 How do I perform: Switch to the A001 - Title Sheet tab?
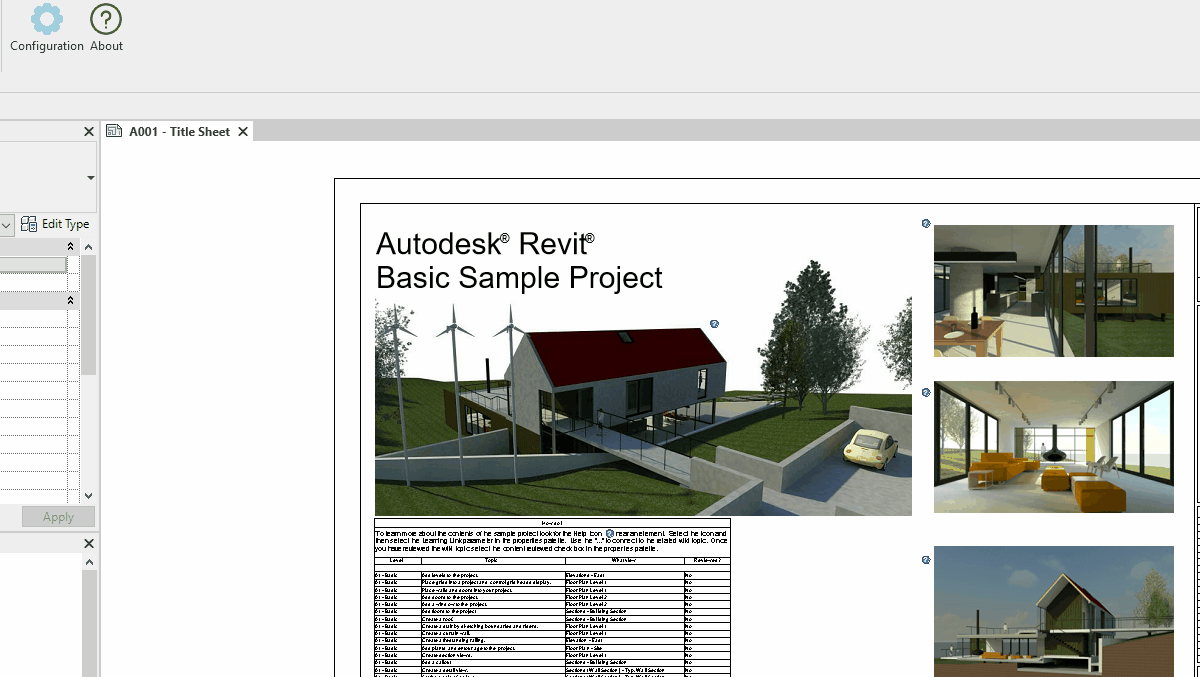179,132
